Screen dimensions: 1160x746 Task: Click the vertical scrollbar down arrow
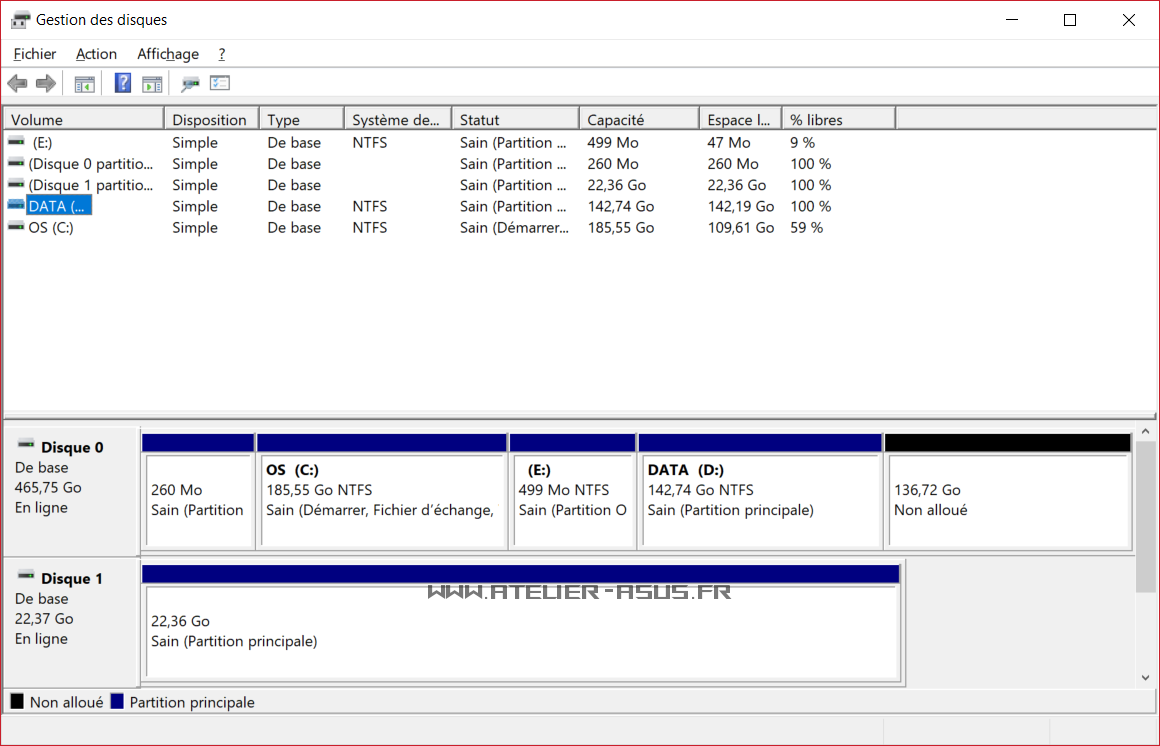1145,677
